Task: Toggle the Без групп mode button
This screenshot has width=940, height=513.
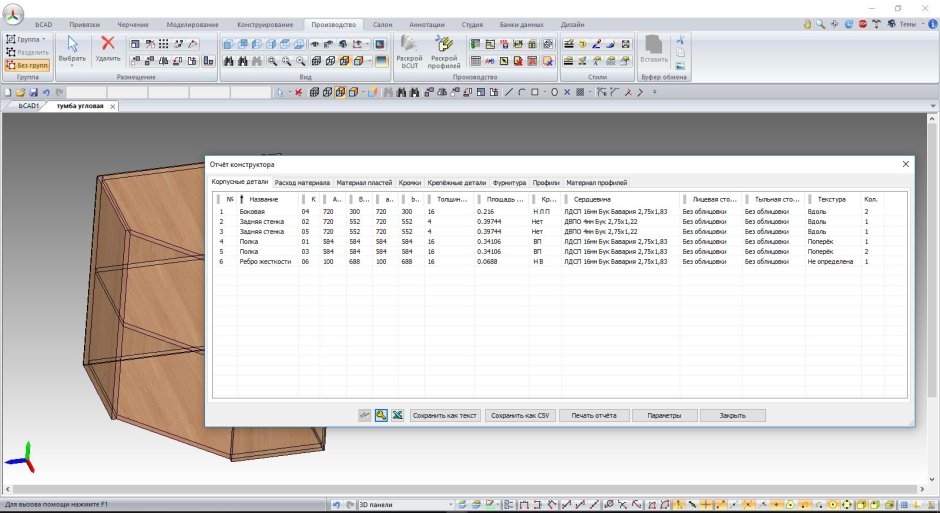Action: [x=27, y=65]
